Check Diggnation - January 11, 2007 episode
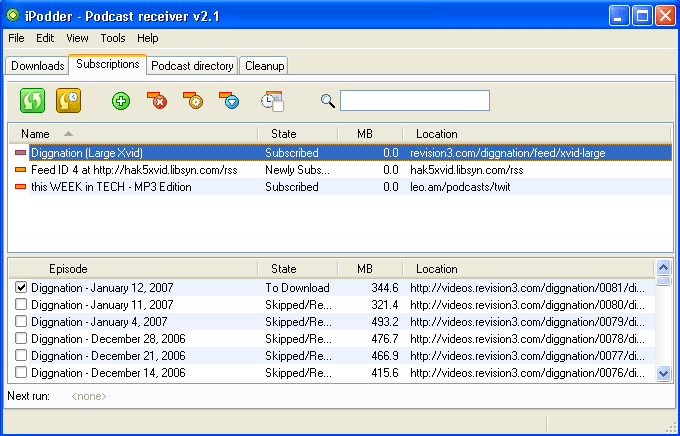Screen dimensions: 680x436 pyautogui.click(x=21, y=305)
